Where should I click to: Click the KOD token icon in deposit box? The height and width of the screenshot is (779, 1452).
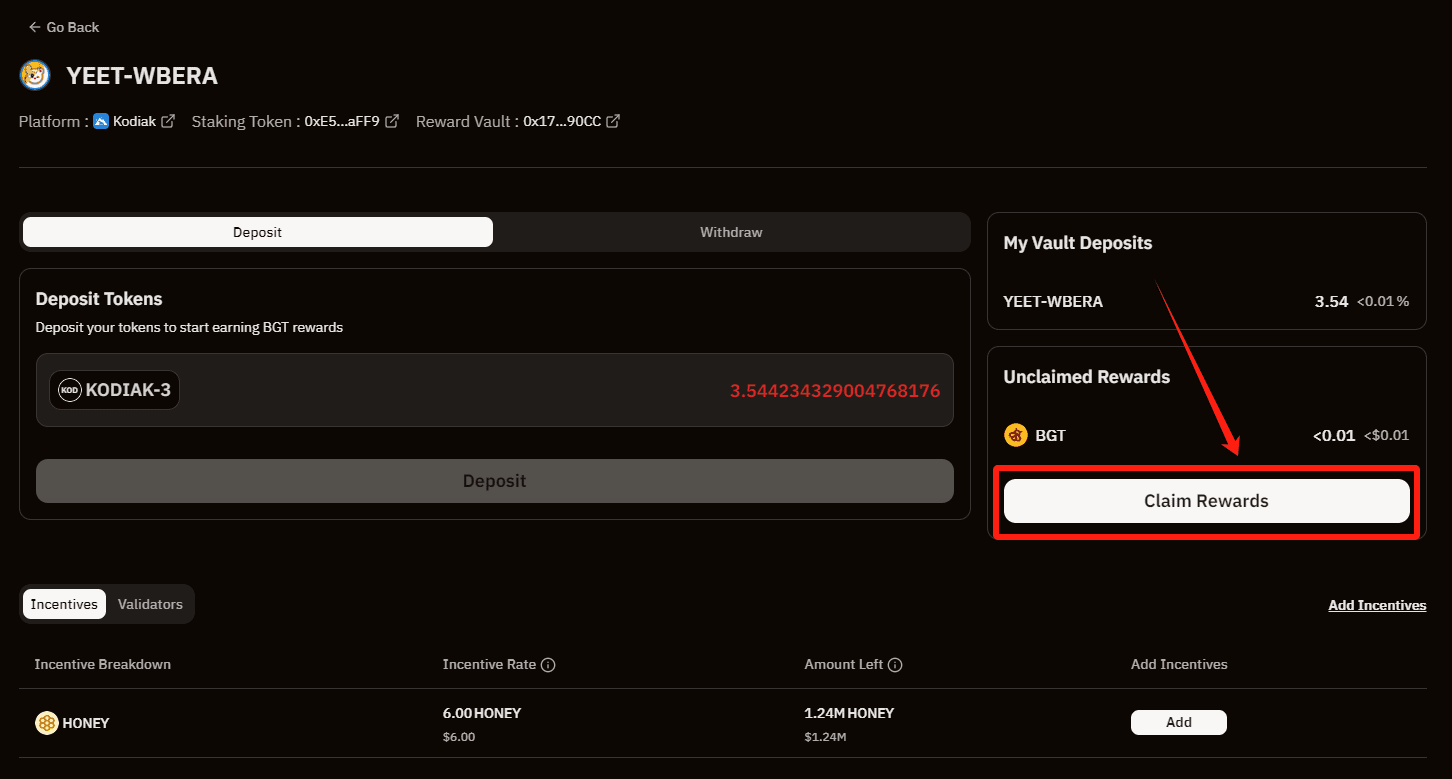[69, 390]
